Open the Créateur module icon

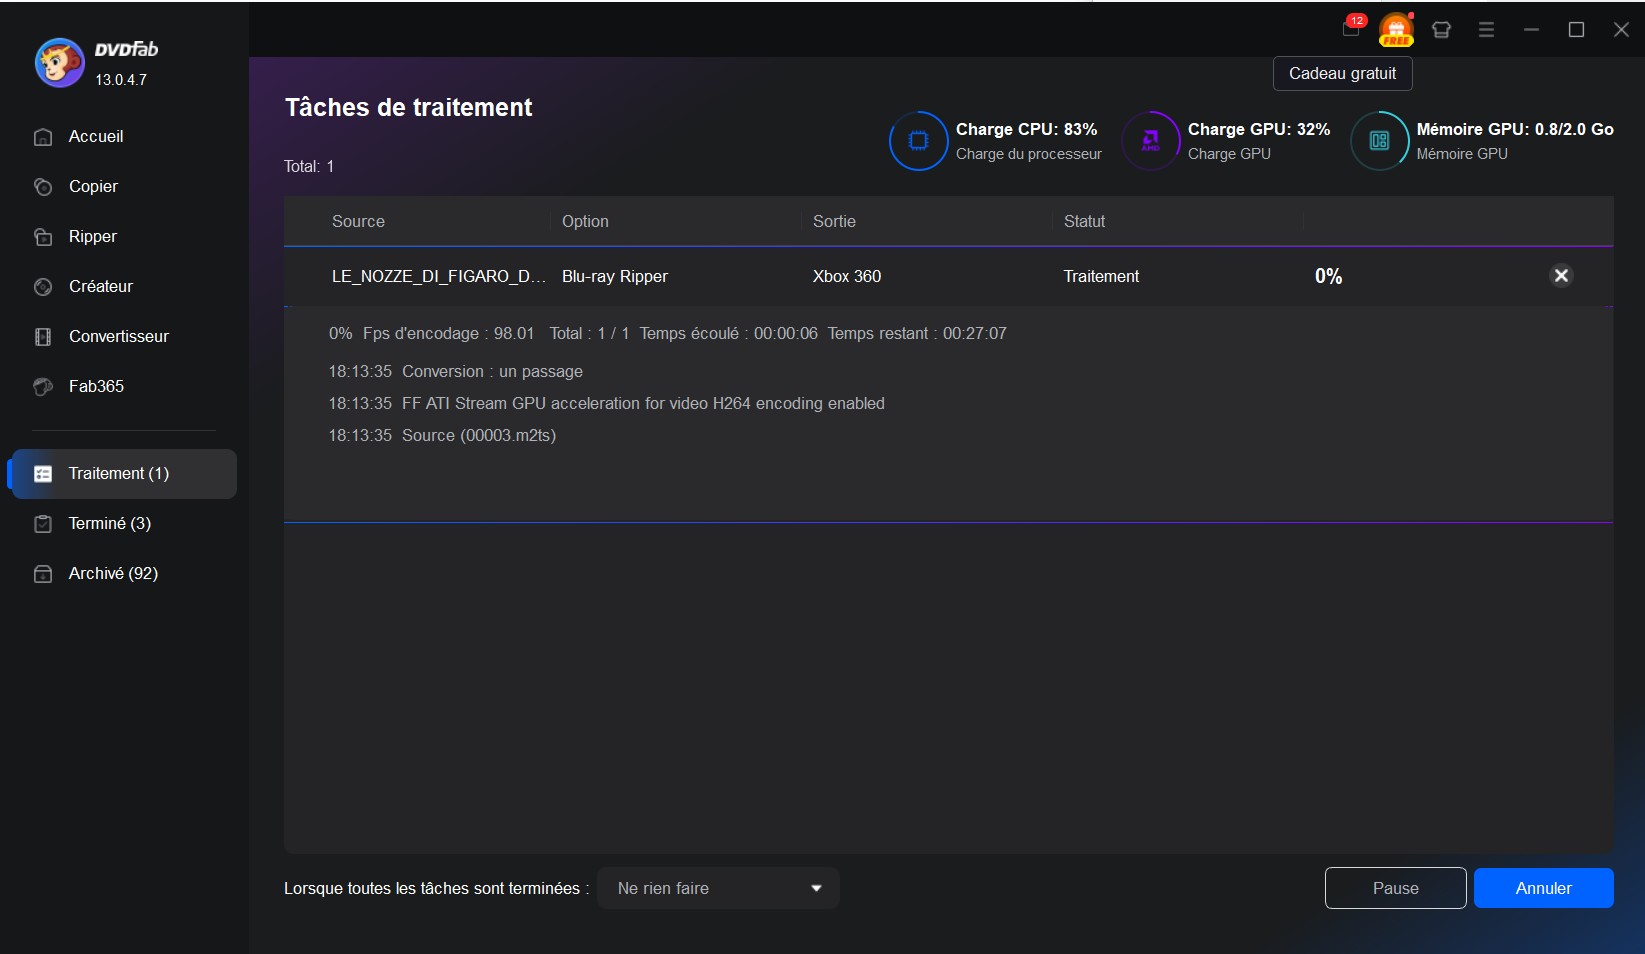[43, 287]
